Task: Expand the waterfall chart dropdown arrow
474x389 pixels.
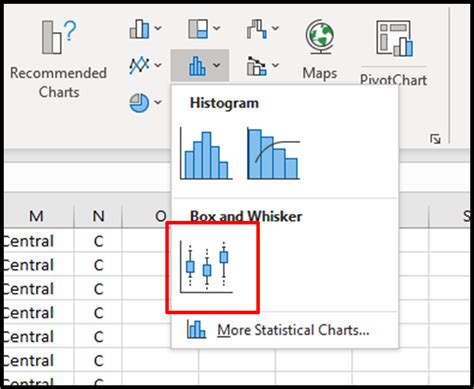Action: tap(275, 29)
